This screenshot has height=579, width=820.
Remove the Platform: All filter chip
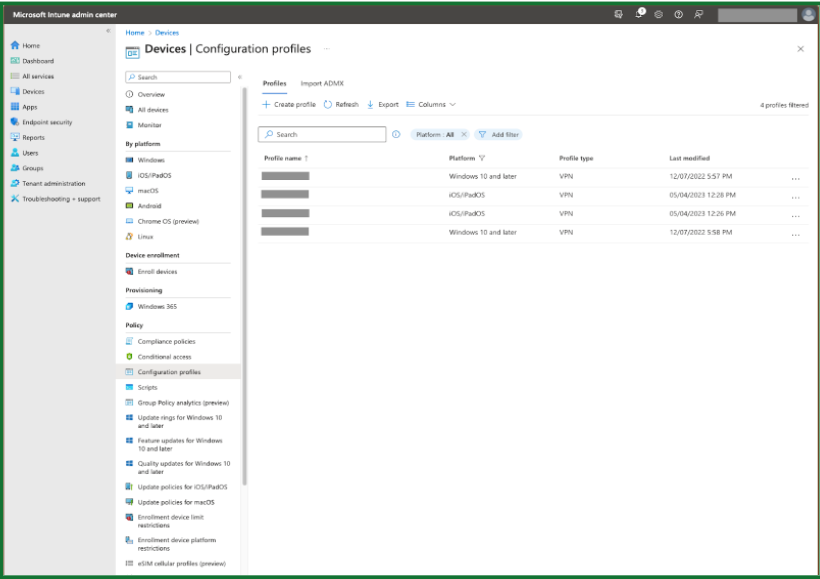pos(463,135)
